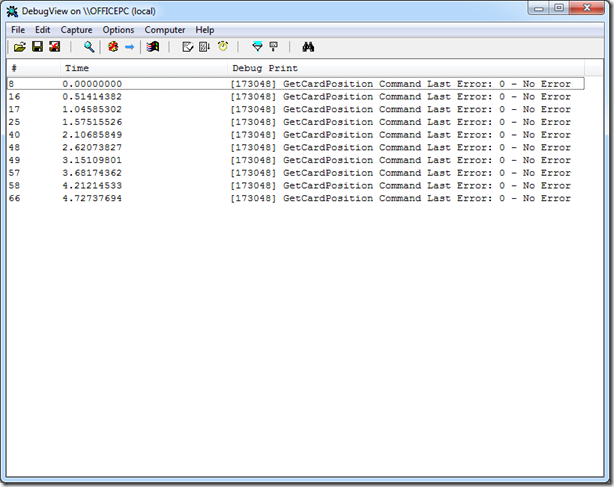Select log row number 16
This screenshot has height=487, width=614.
pyautogui.click(x=296, y=96)
